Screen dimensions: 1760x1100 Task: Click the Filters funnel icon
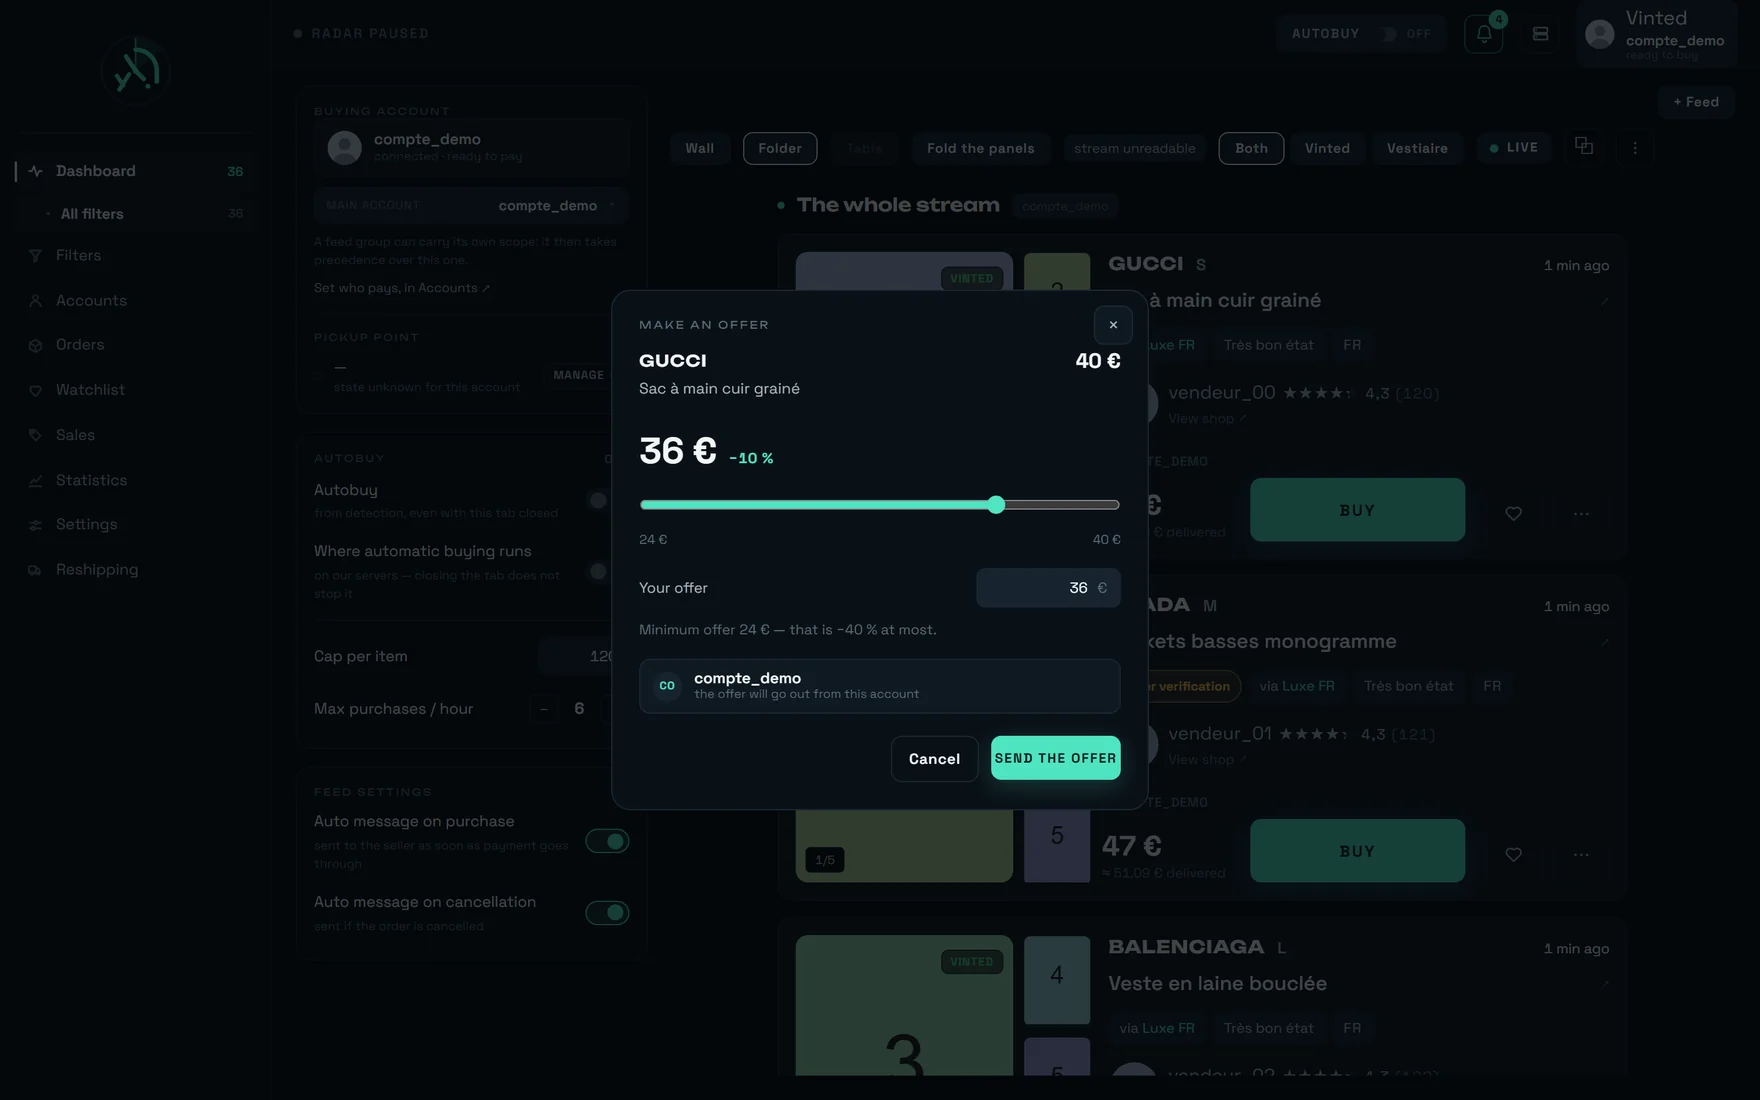click(35, 256)
